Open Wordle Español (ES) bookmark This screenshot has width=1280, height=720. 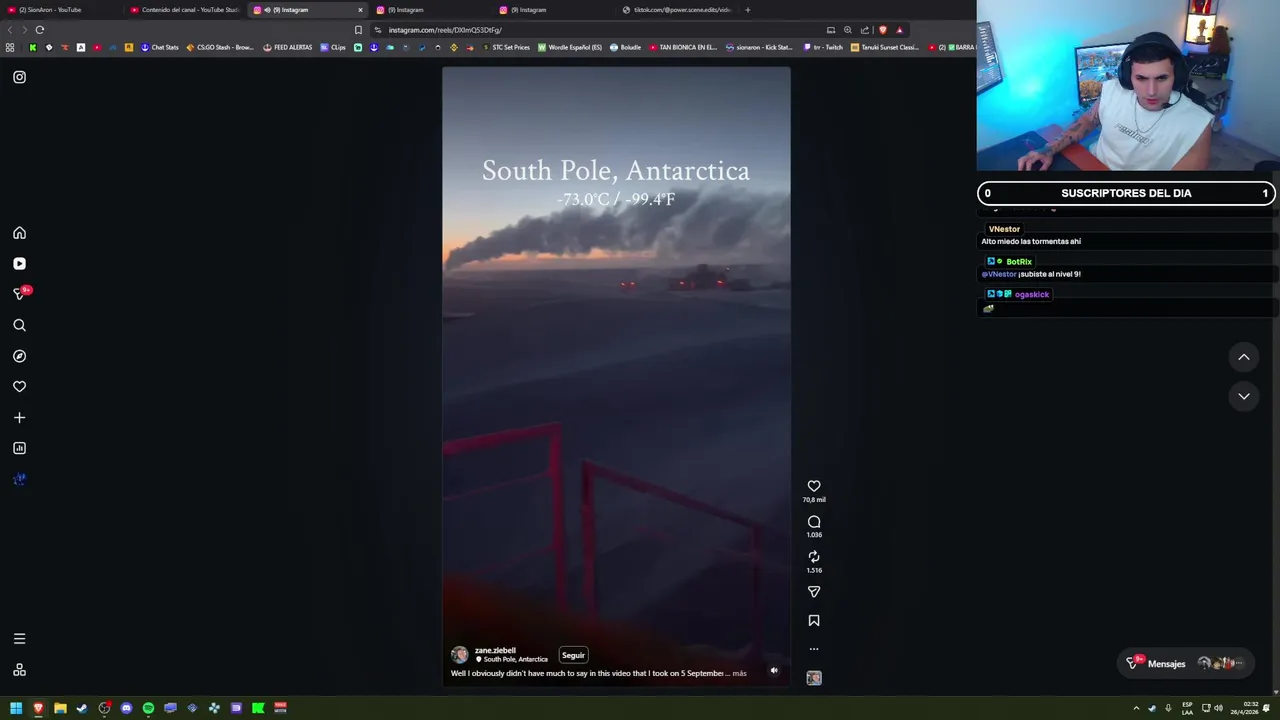tap(570, 47)
